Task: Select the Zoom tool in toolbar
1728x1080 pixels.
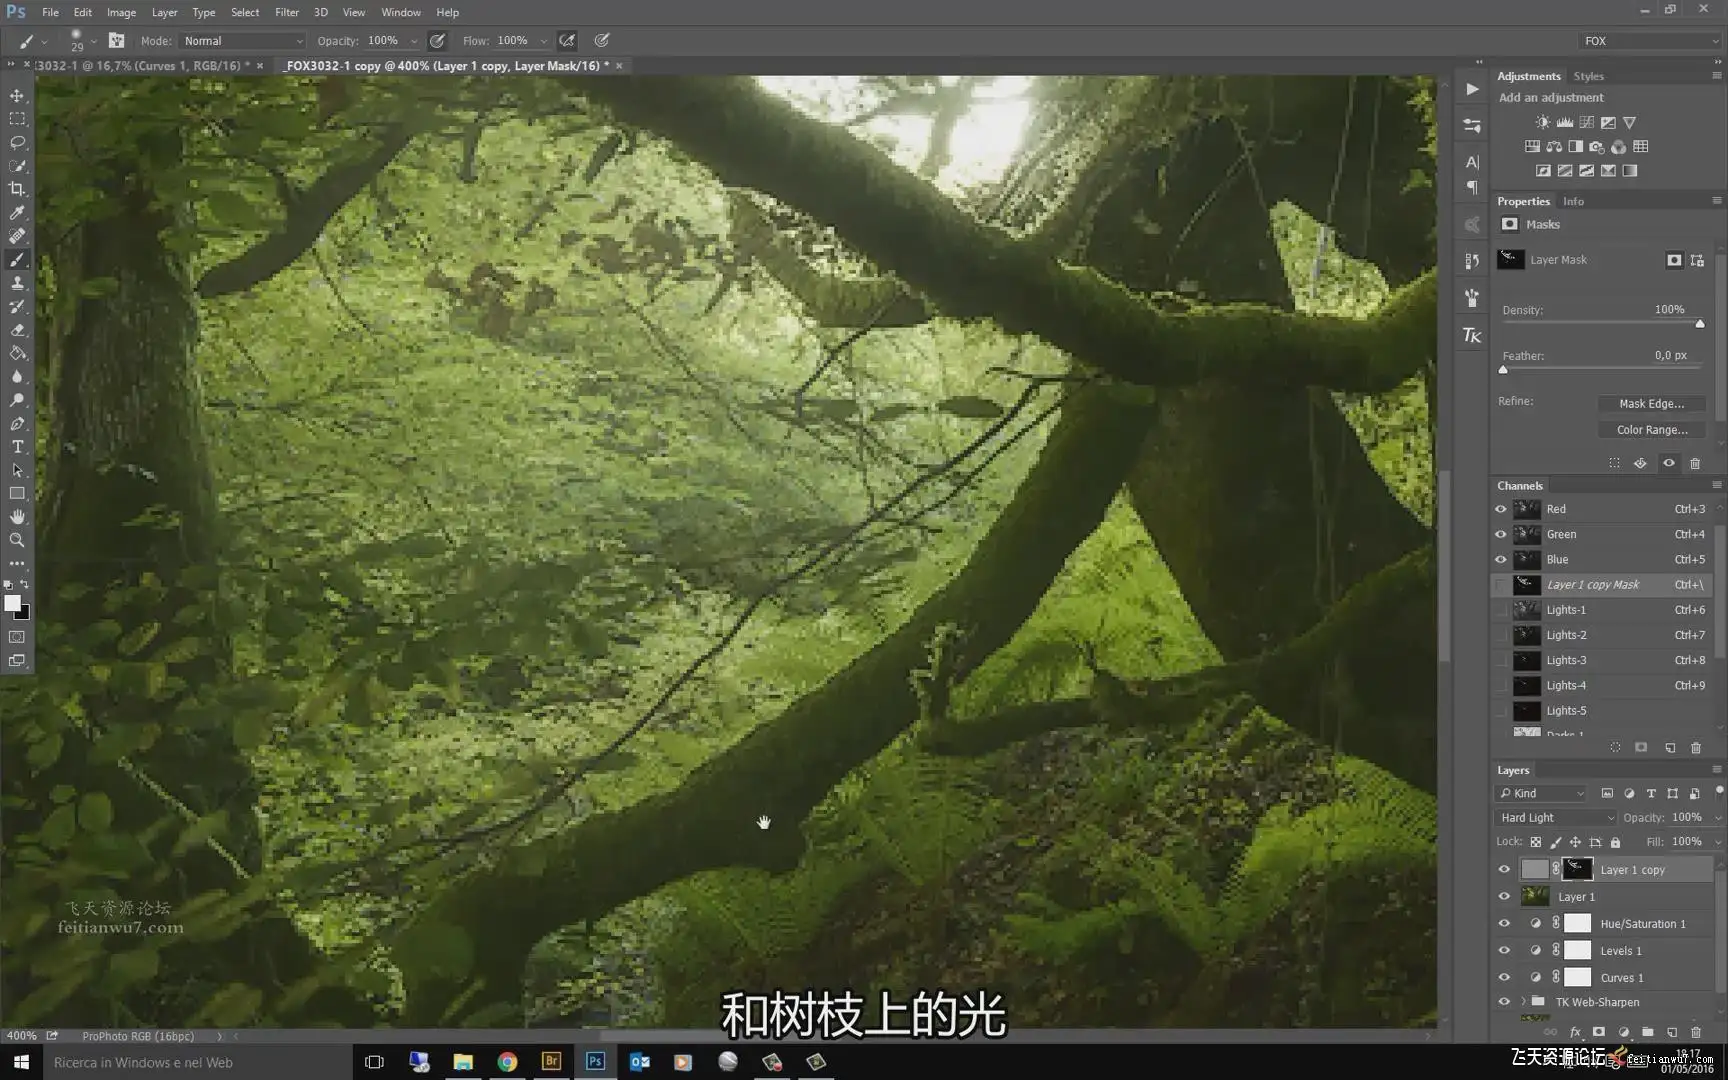Action: pyautogui.click(x=17, y=540)
